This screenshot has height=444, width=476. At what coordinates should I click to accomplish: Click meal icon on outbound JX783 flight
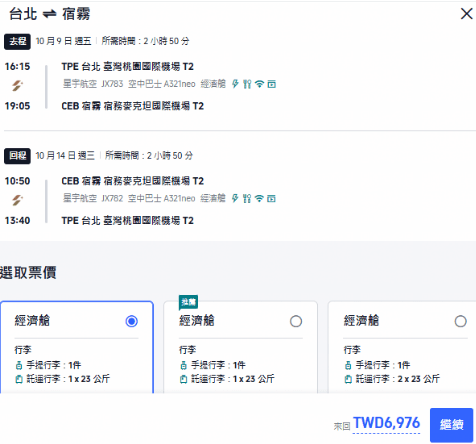click(247, 84)
